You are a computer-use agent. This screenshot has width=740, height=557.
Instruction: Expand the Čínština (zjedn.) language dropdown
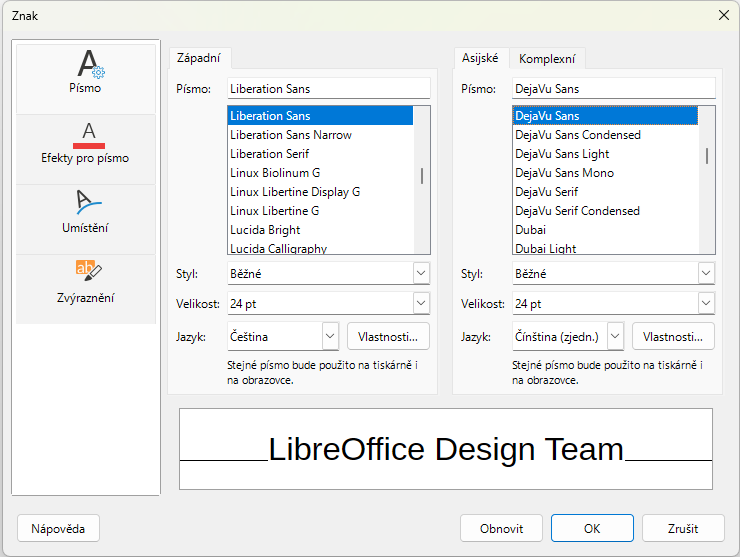(615, 336)
